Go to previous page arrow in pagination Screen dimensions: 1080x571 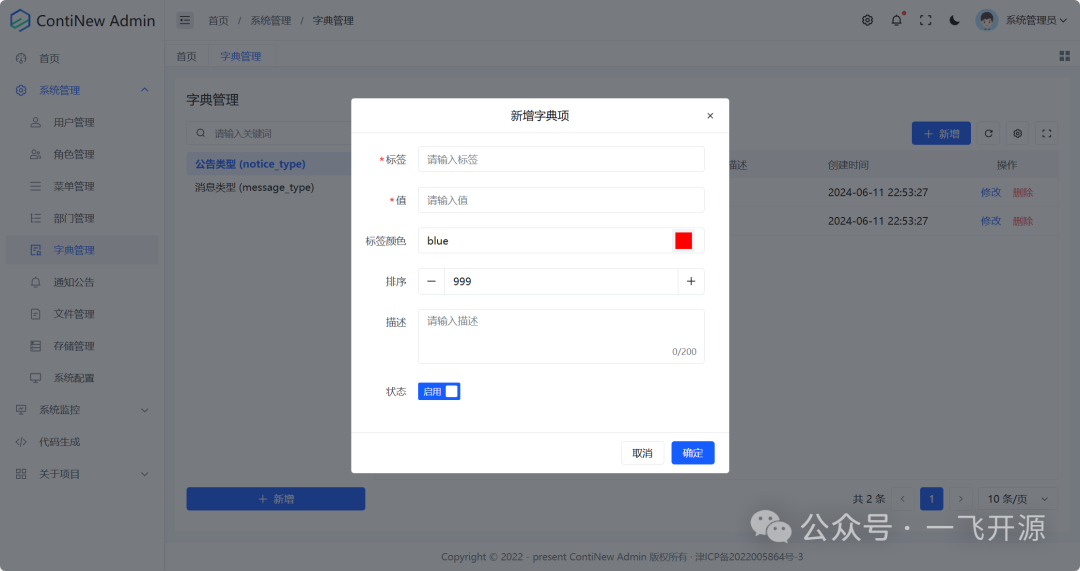pyautogui.click(x=902, y=499)
